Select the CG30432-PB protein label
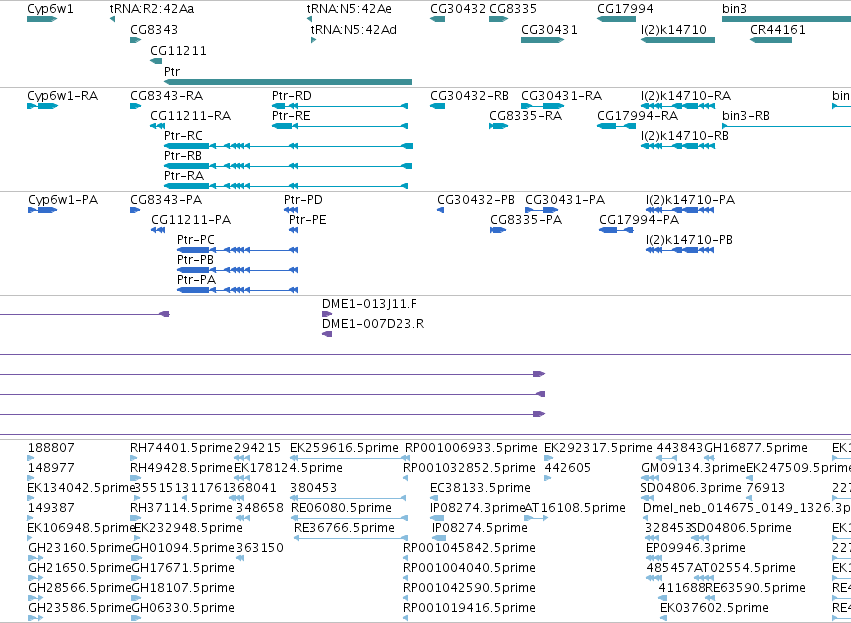The width and height of the screenshot is (851, 623). pos(476,200)
